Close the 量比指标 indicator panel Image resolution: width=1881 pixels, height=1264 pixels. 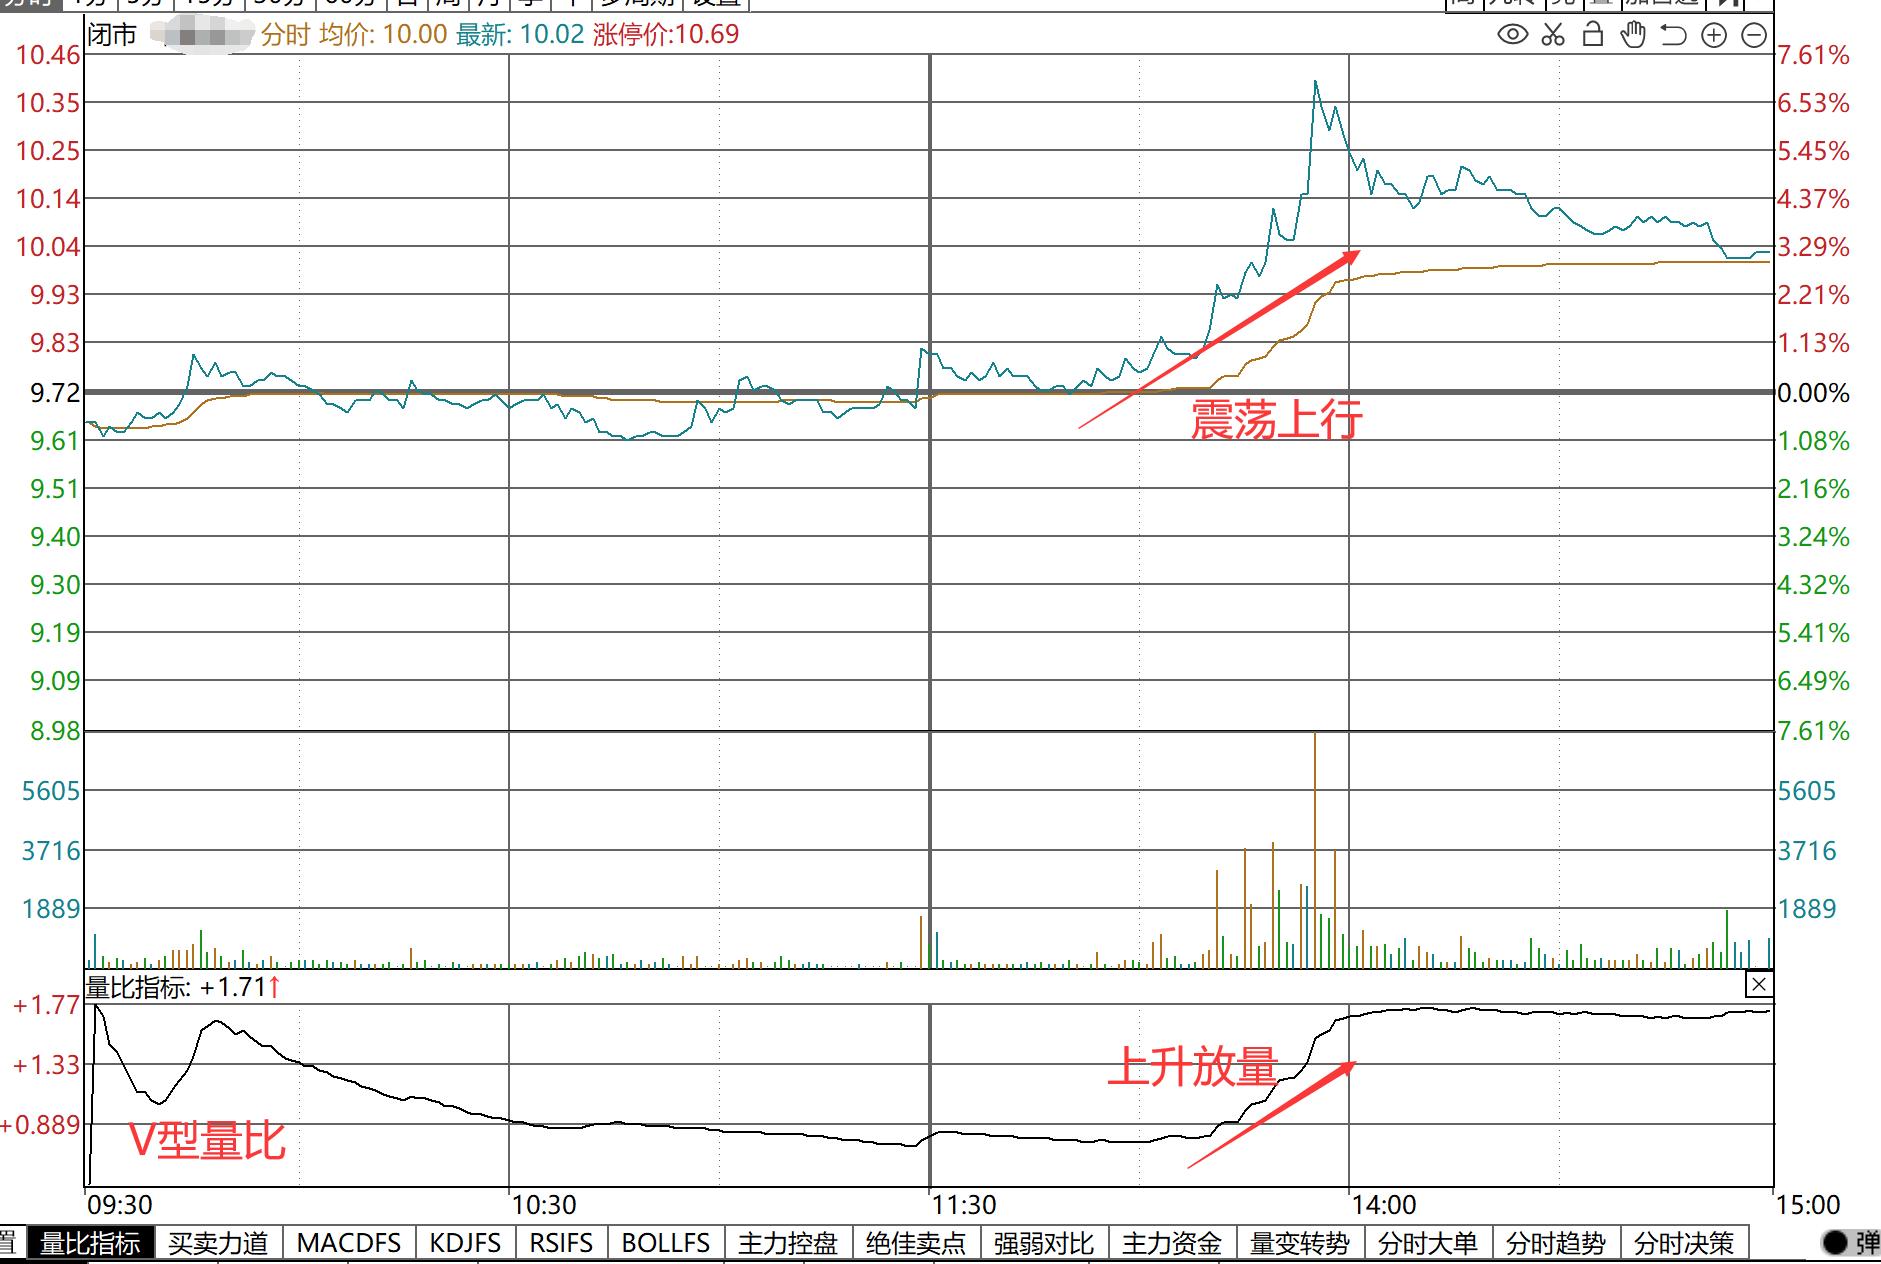point(1759,985)
